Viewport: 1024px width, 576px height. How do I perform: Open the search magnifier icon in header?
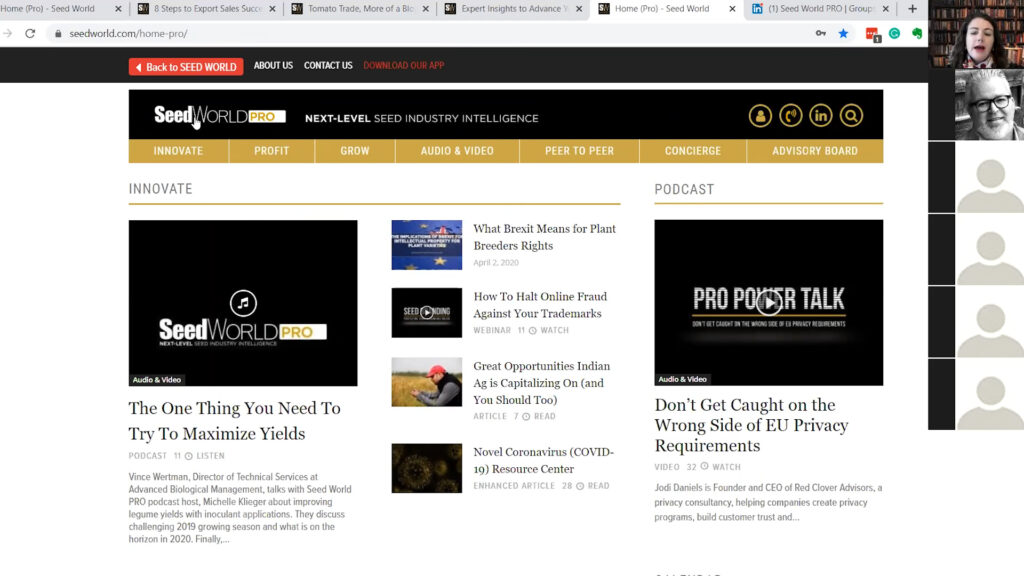(x=851, y=116)
